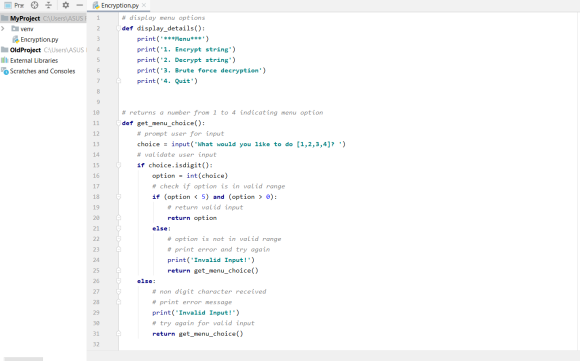Select the venv folder in project tree
This screenshot has height=361, width=580.
(22, 29)
